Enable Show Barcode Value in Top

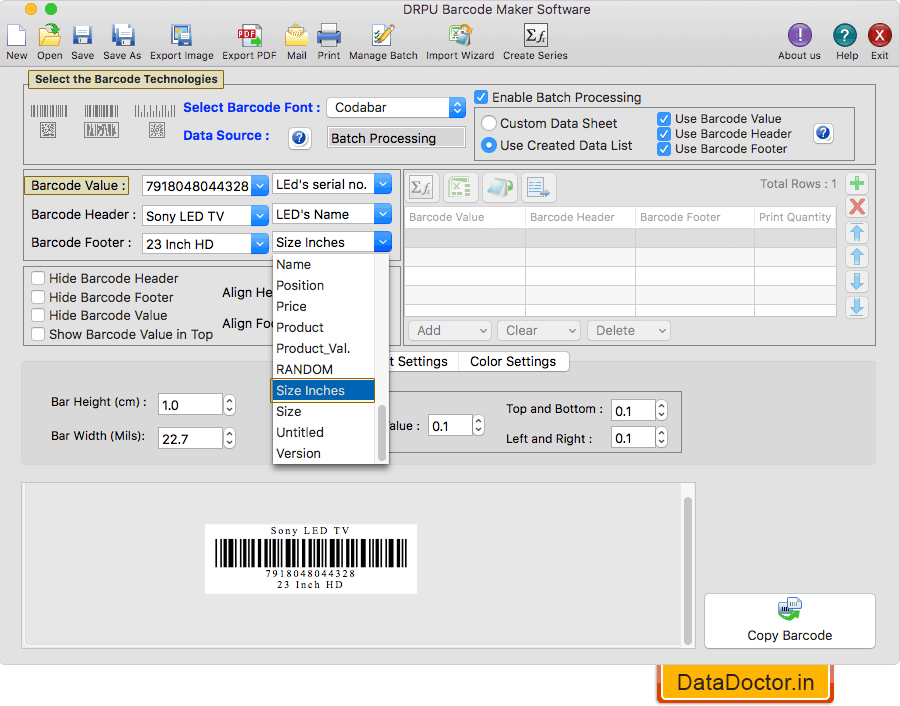pos(38,334)
